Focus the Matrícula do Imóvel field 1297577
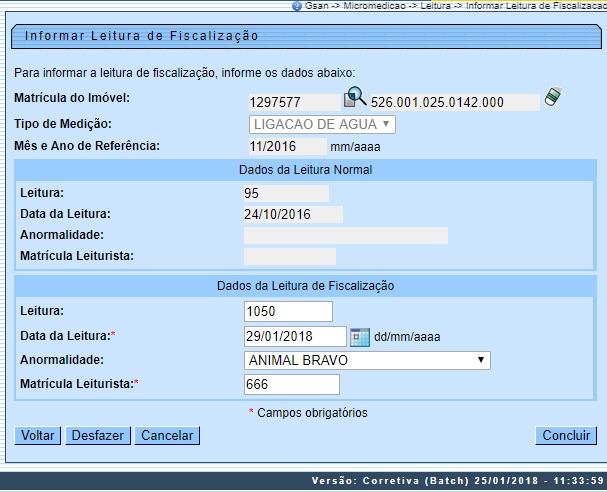 pos(295,103)
